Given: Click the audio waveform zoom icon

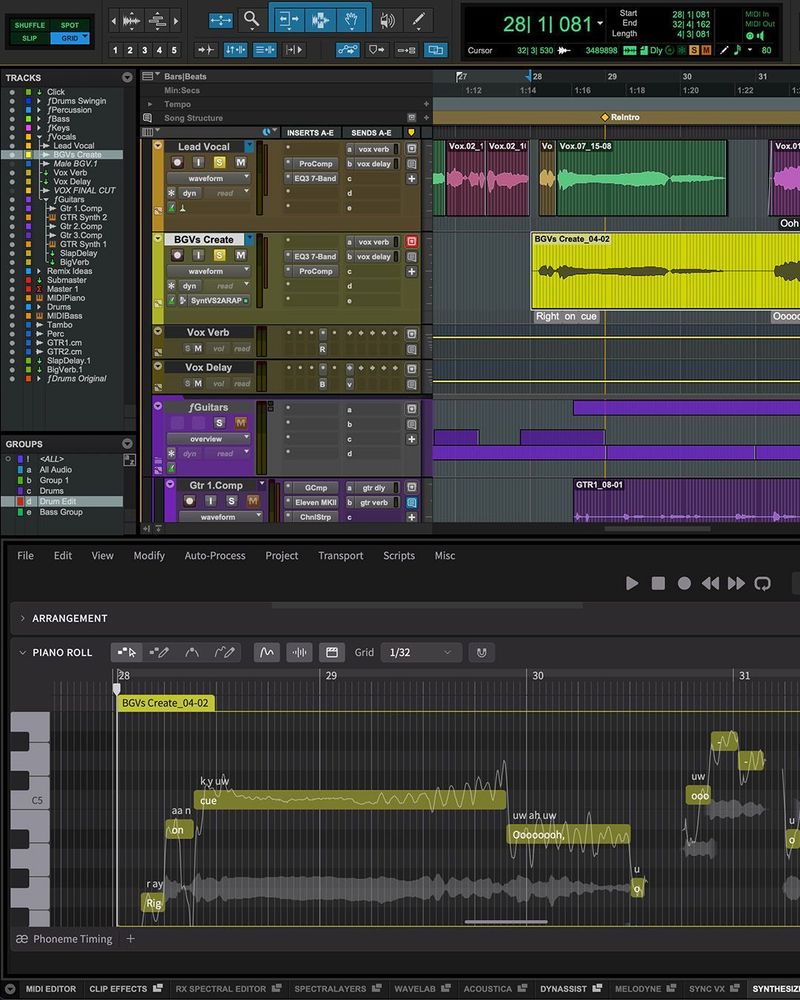Looking at the screenshot, I should click(x=131, y=20).
